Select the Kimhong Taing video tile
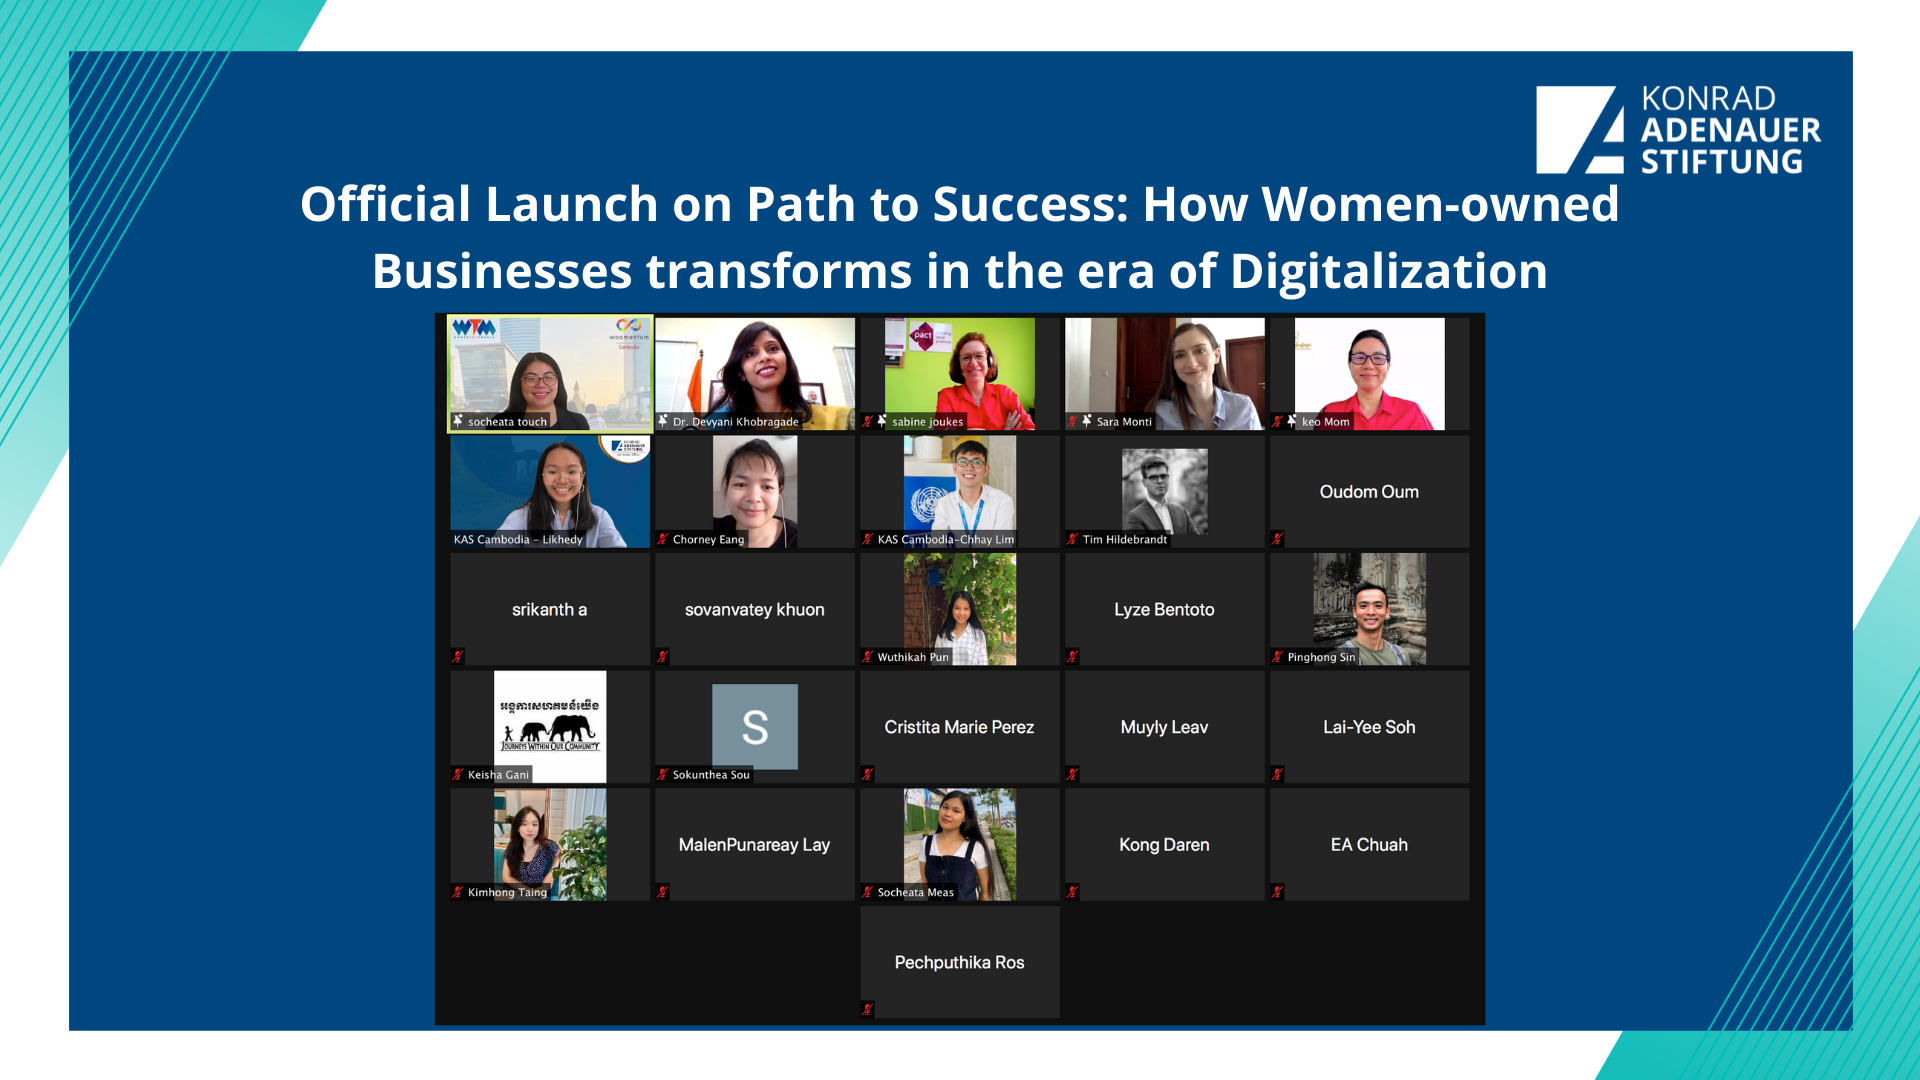Image resolution: width=1920 pixels, height=1080 pixels. click(549, 843)
